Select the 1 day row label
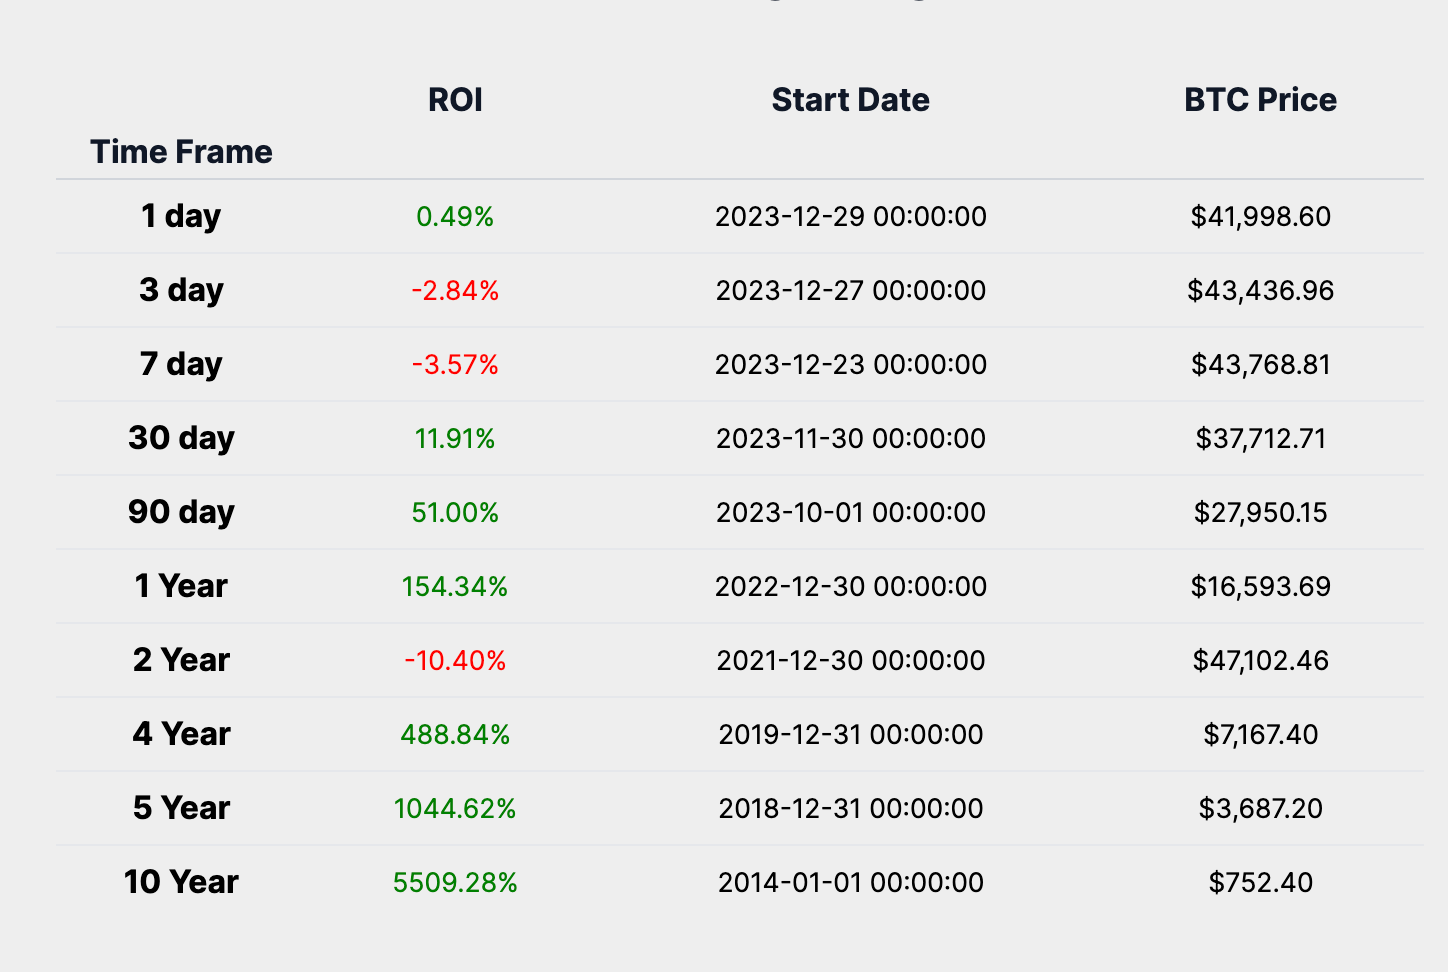 181,216
